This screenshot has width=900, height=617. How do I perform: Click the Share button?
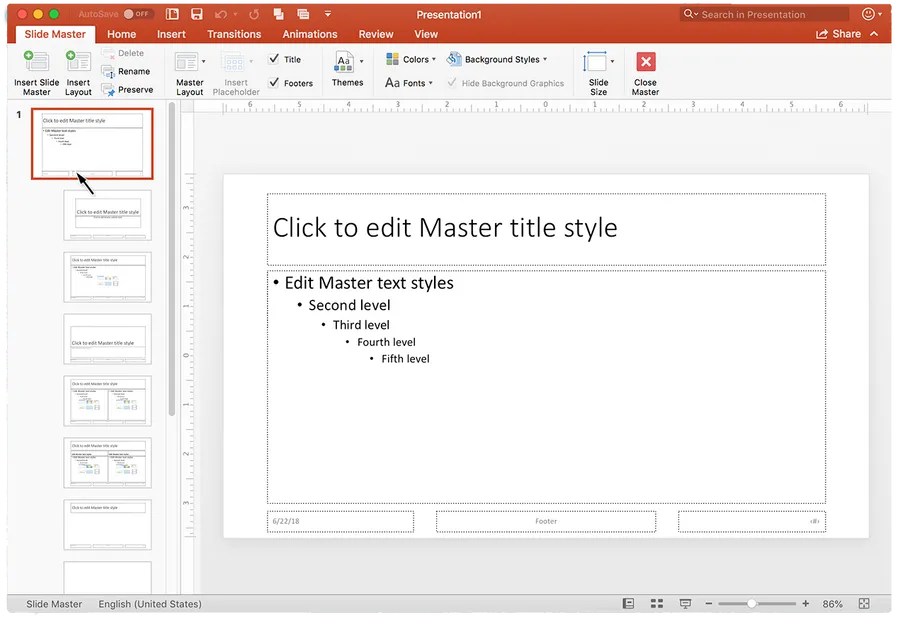click(x=839, y=34)
